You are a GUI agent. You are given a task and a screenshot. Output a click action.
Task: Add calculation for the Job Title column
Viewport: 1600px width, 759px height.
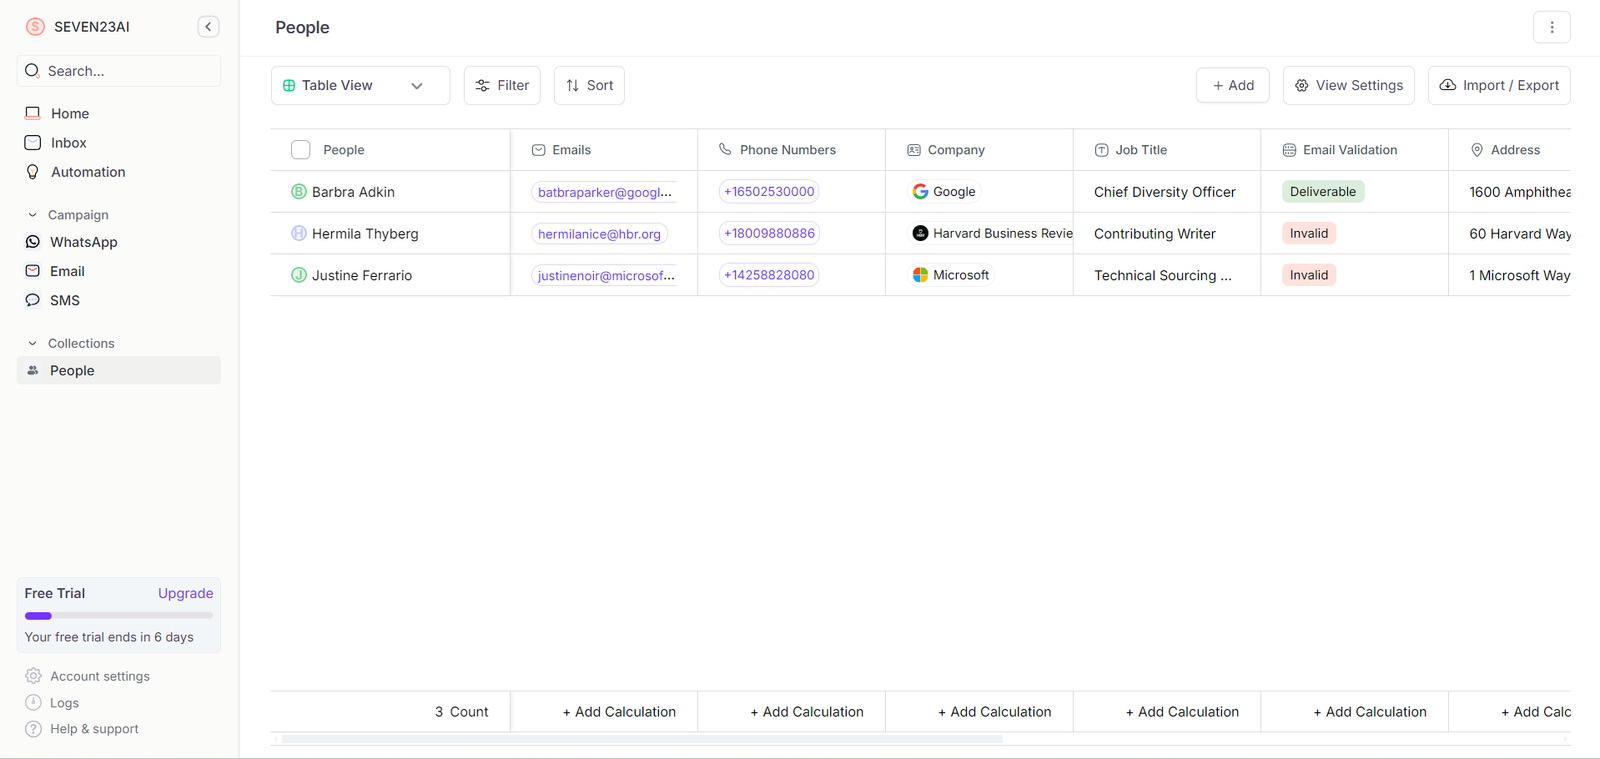(x=1182, y=712)
